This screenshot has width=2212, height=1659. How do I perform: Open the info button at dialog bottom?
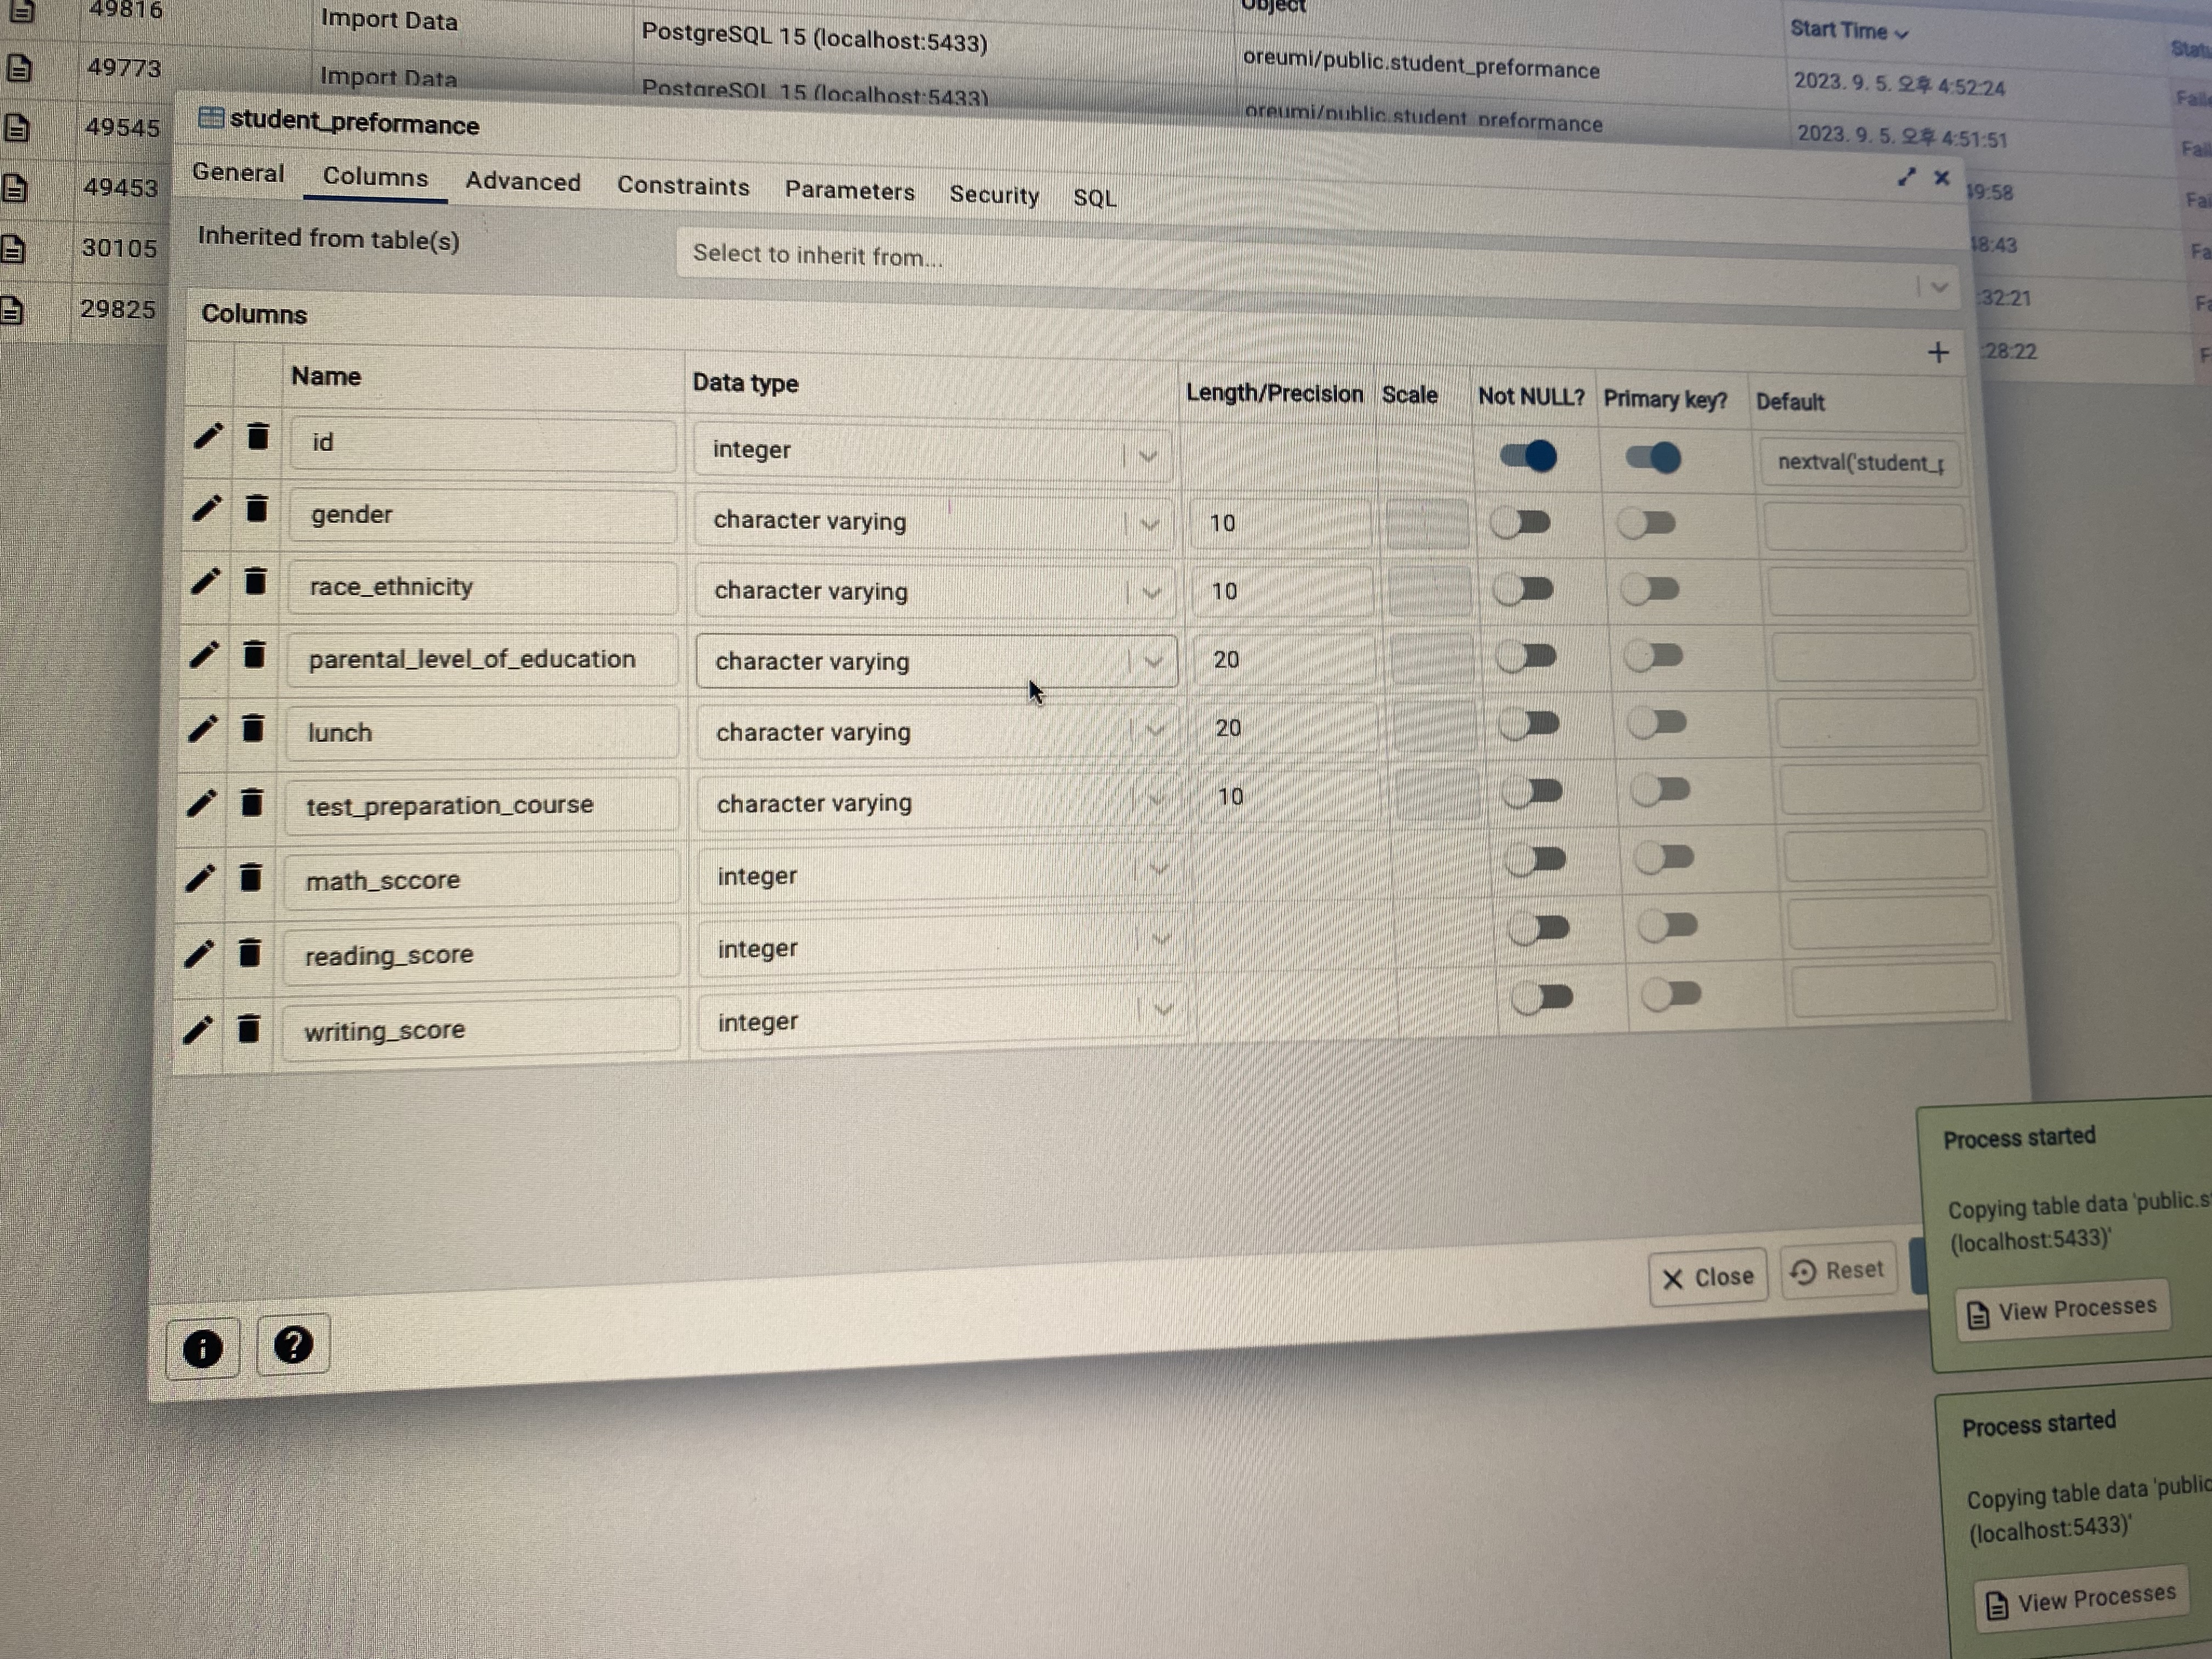click(x=203, y=1348)
